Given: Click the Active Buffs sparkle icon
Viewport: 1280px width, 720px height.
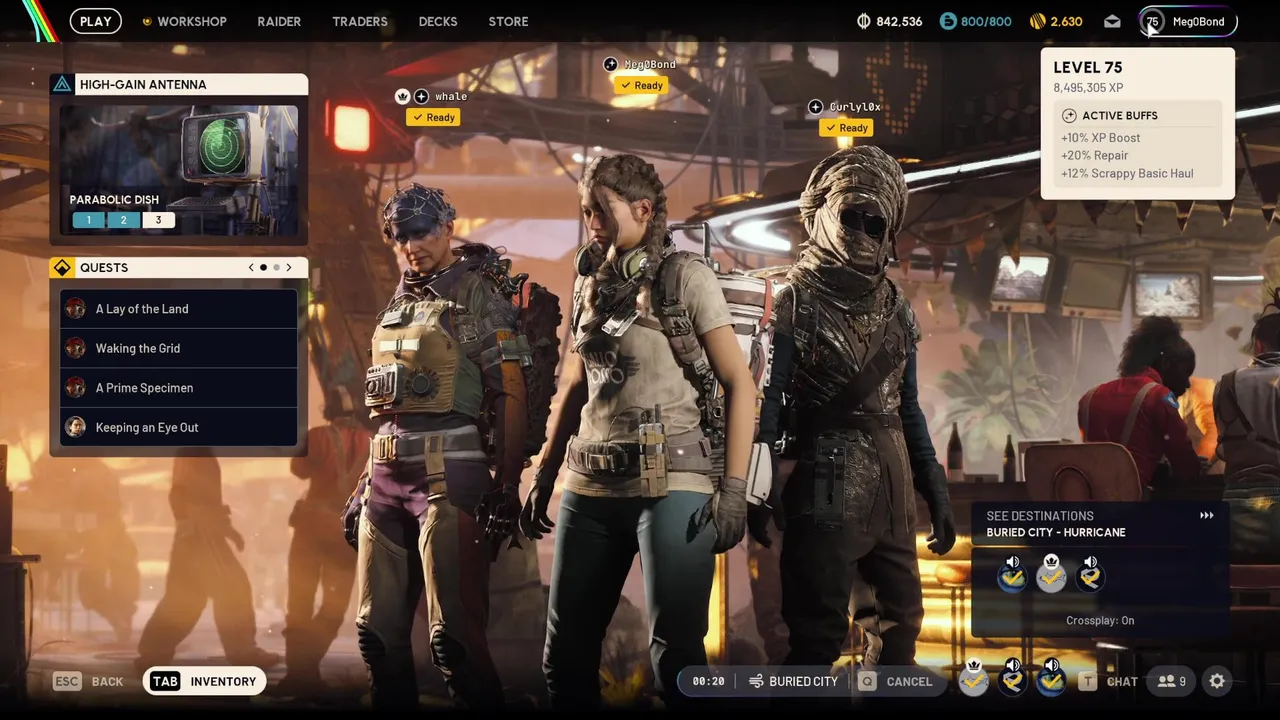Looking at the screenshot, I should [x=1069, y=116].
